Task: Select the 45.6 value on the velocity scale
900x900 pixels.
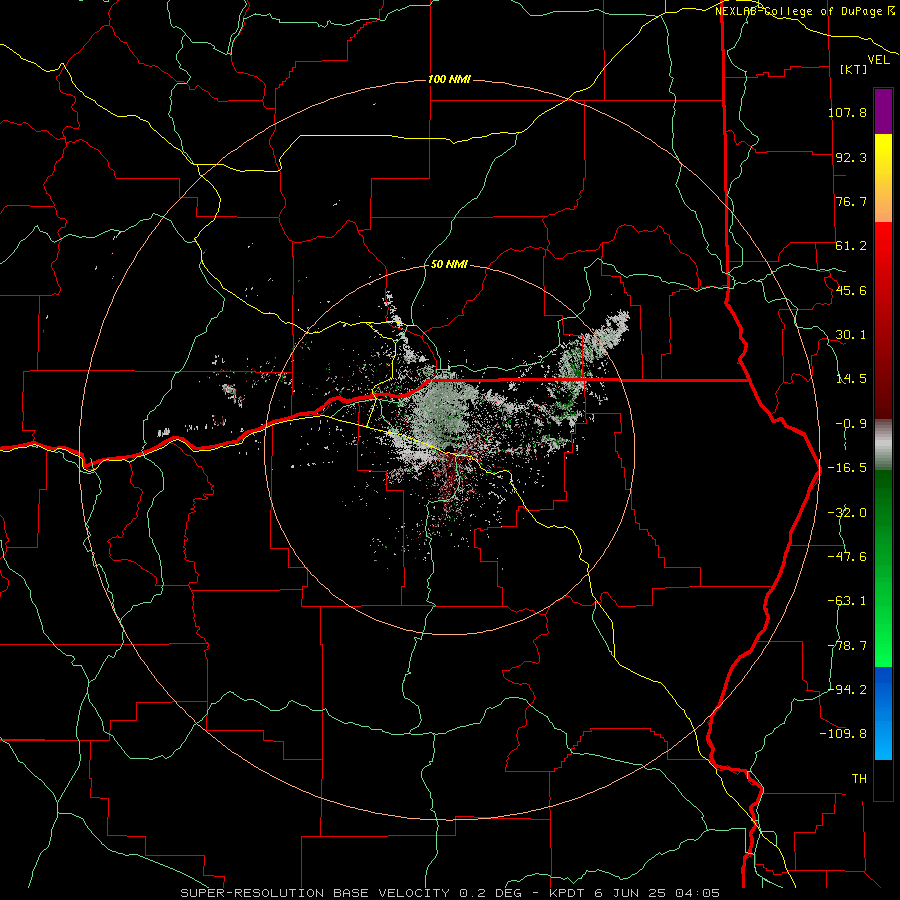Action: point(851,290)
